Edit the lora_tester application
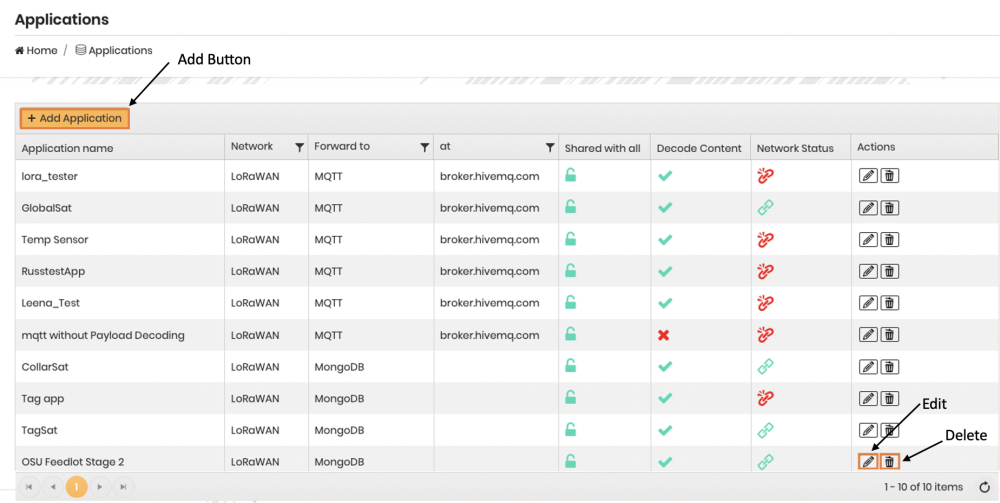The image size is (1000, 503). (x=868, y=176)
